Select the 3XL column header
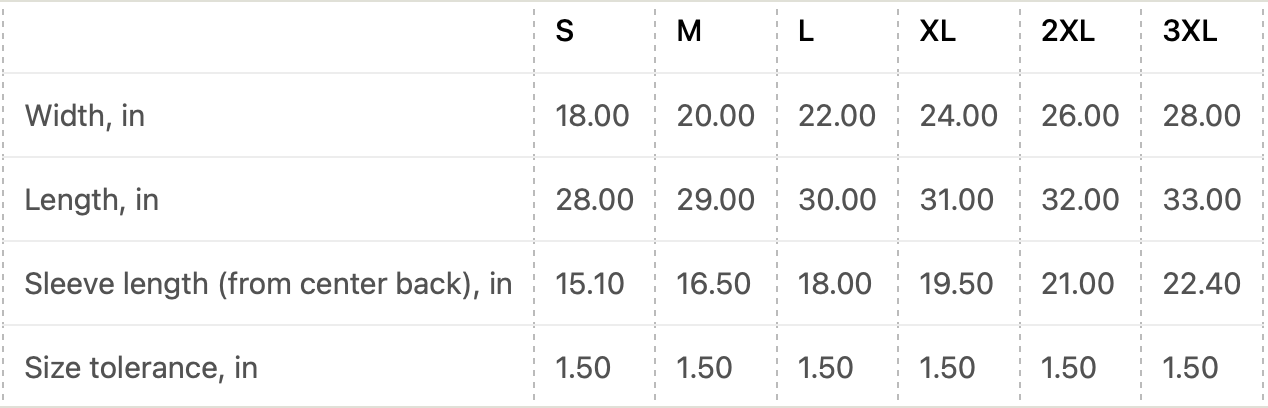This screenshot has height=408, width=1268. [x=1190, y=32]
